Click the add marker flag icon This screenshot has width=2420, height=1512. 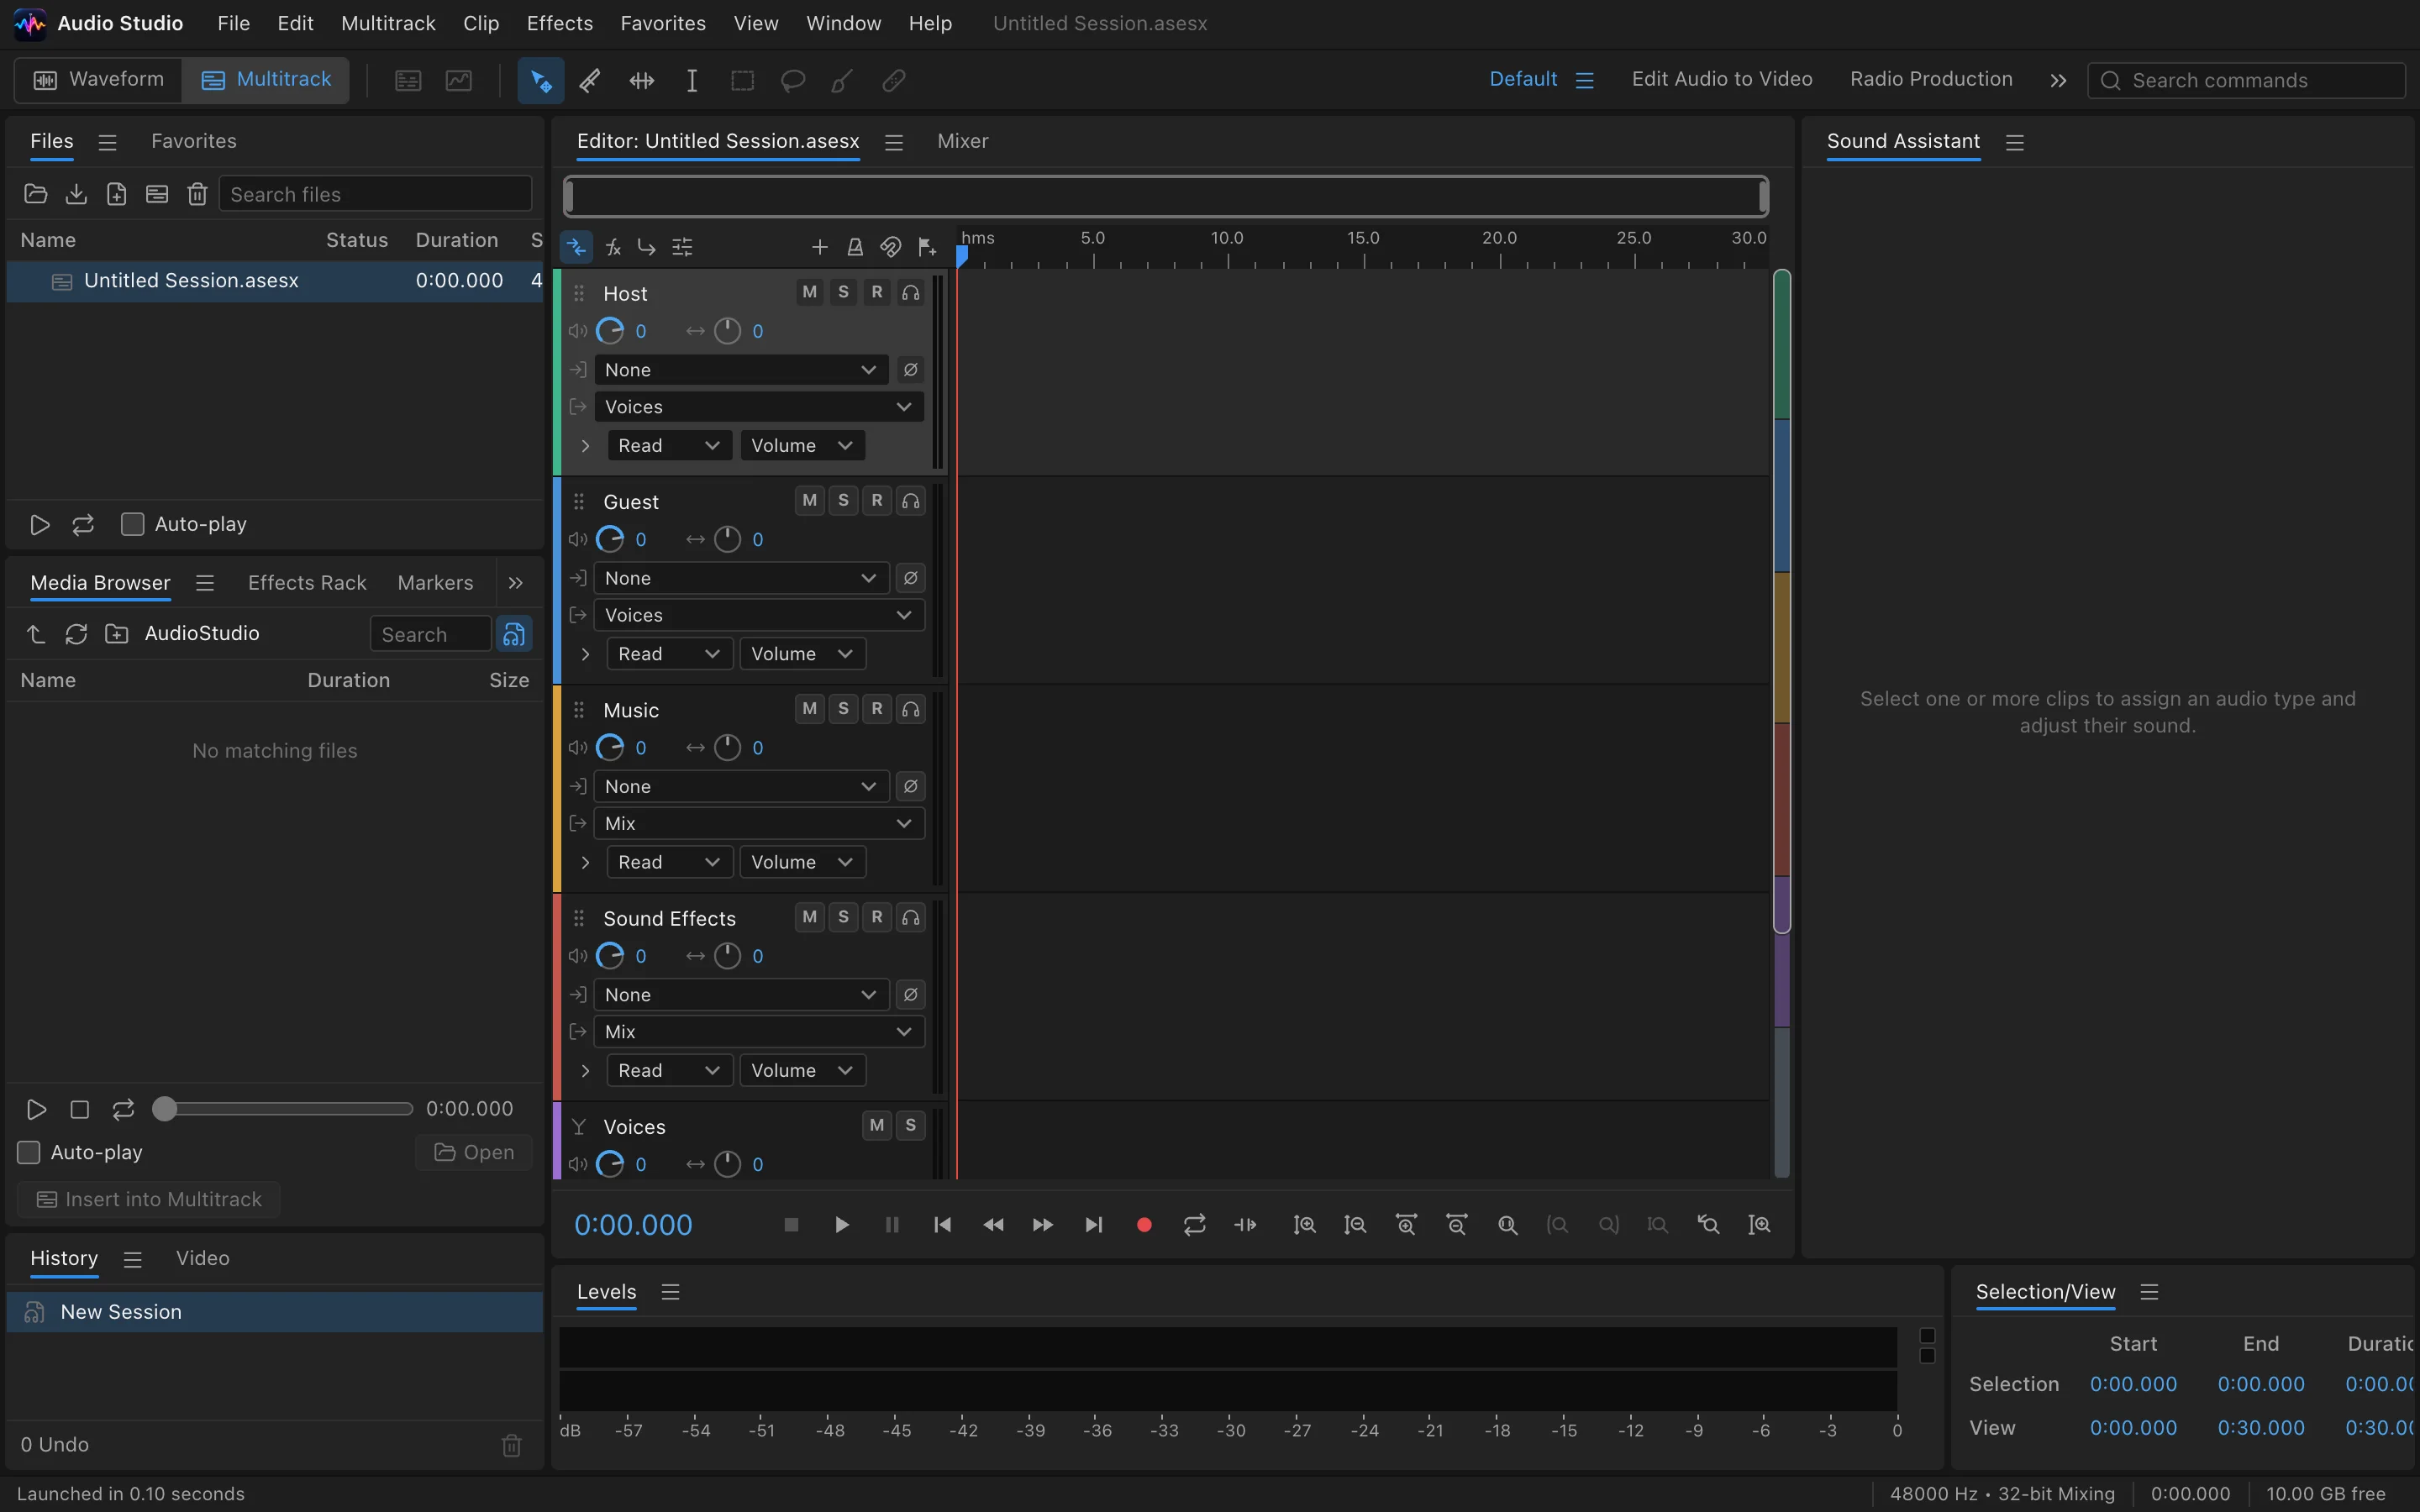927,247
